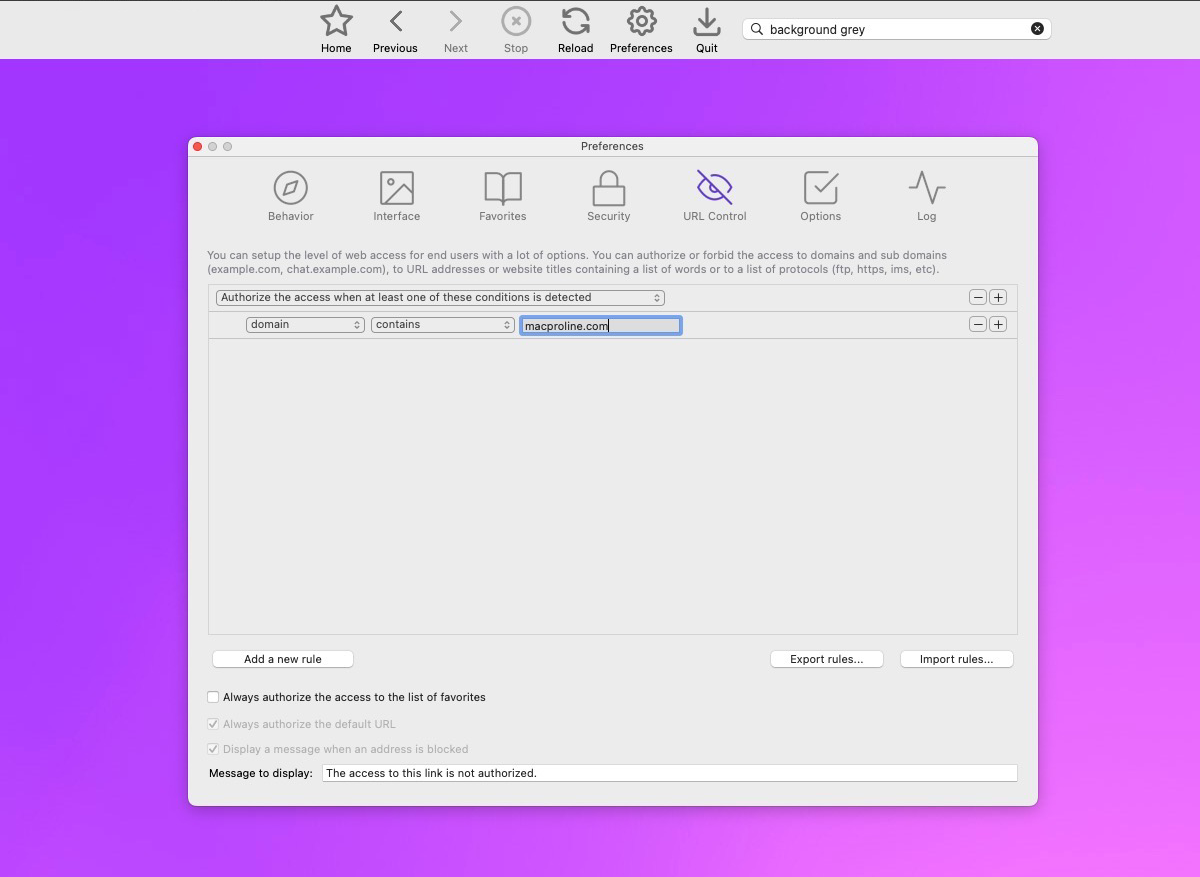Reload the page with Reload icon
This screenshot has height=877, width=1200.
pos(575,21)
